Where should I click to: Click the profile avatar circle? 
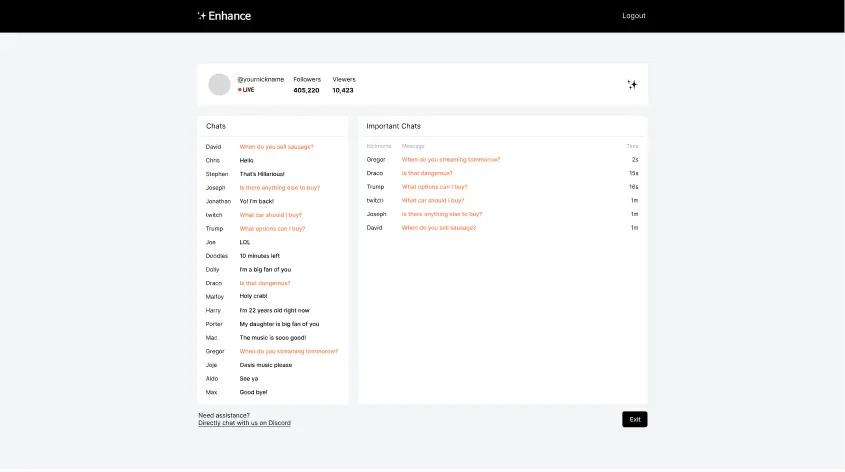[219, 85]
